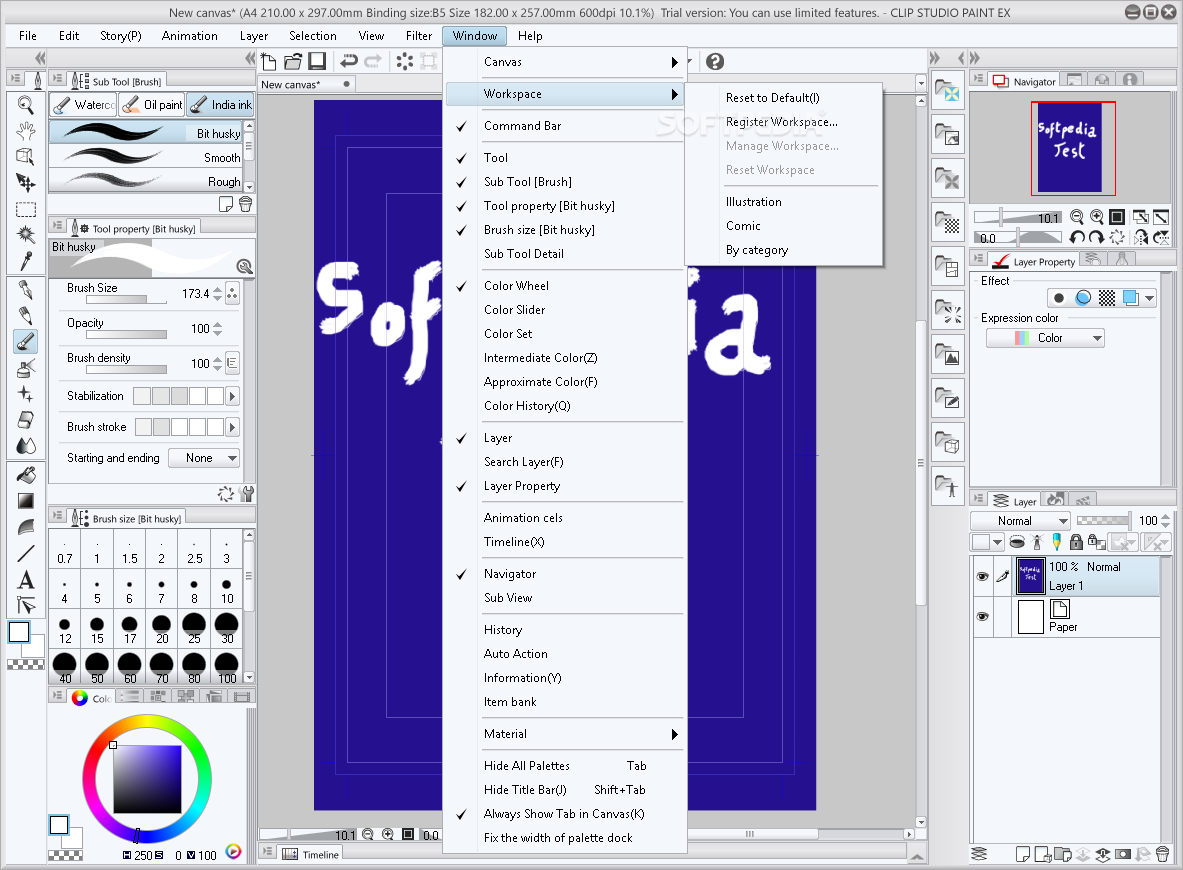Screen dimensions: 1183x870
Task: Click the Lock layer padlock icon
Action: click(x=1076, y=542)
